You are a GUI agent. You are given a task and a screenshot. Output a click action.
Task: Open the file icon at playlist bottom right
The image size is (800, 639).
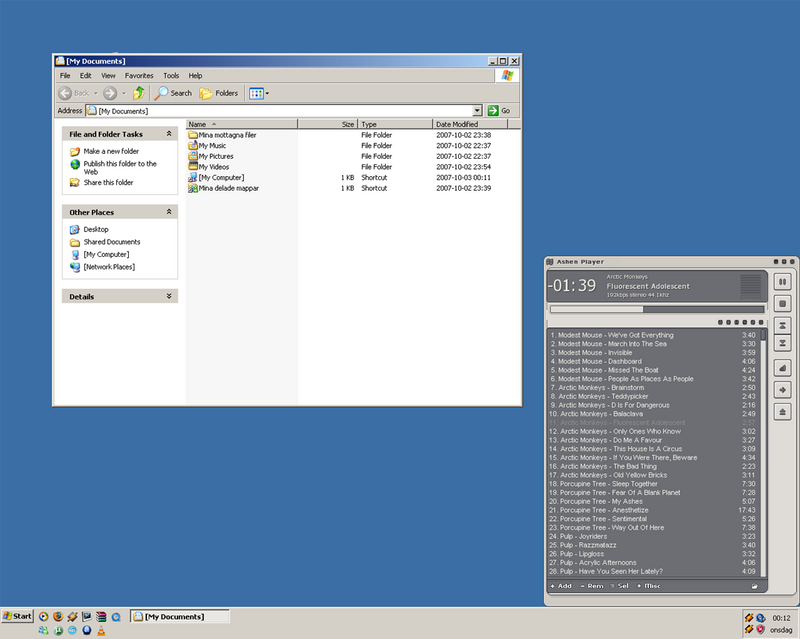[x=754, y=585]
